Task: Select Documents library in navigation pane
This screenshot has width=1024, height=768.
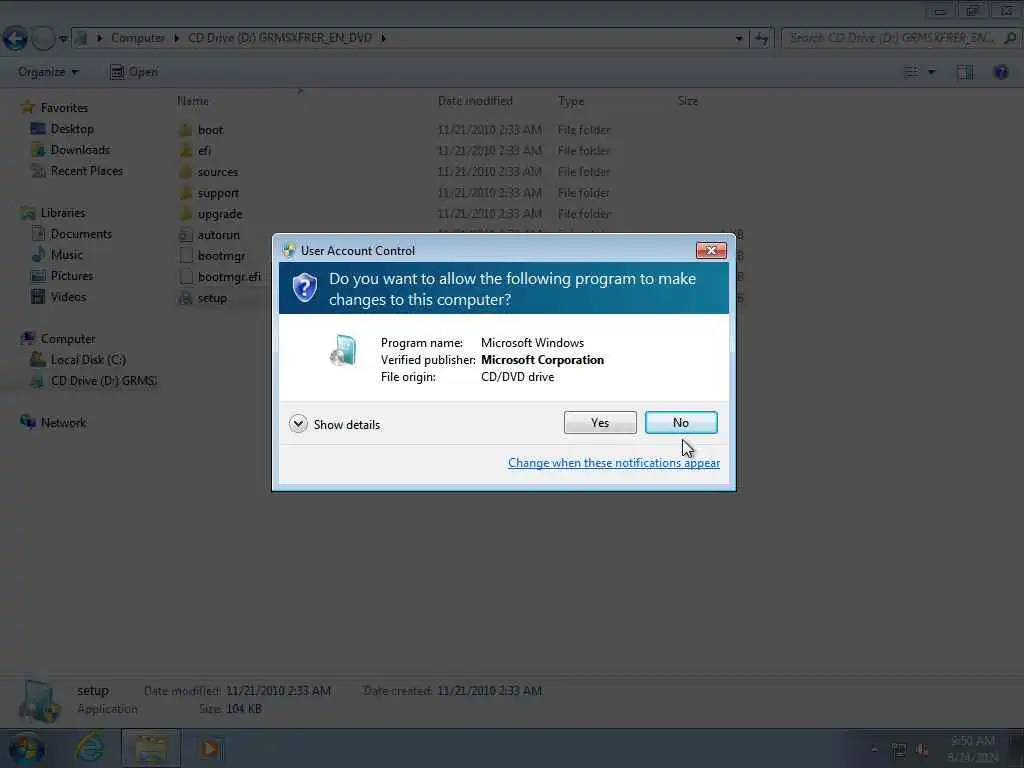Action: [81, 234]
